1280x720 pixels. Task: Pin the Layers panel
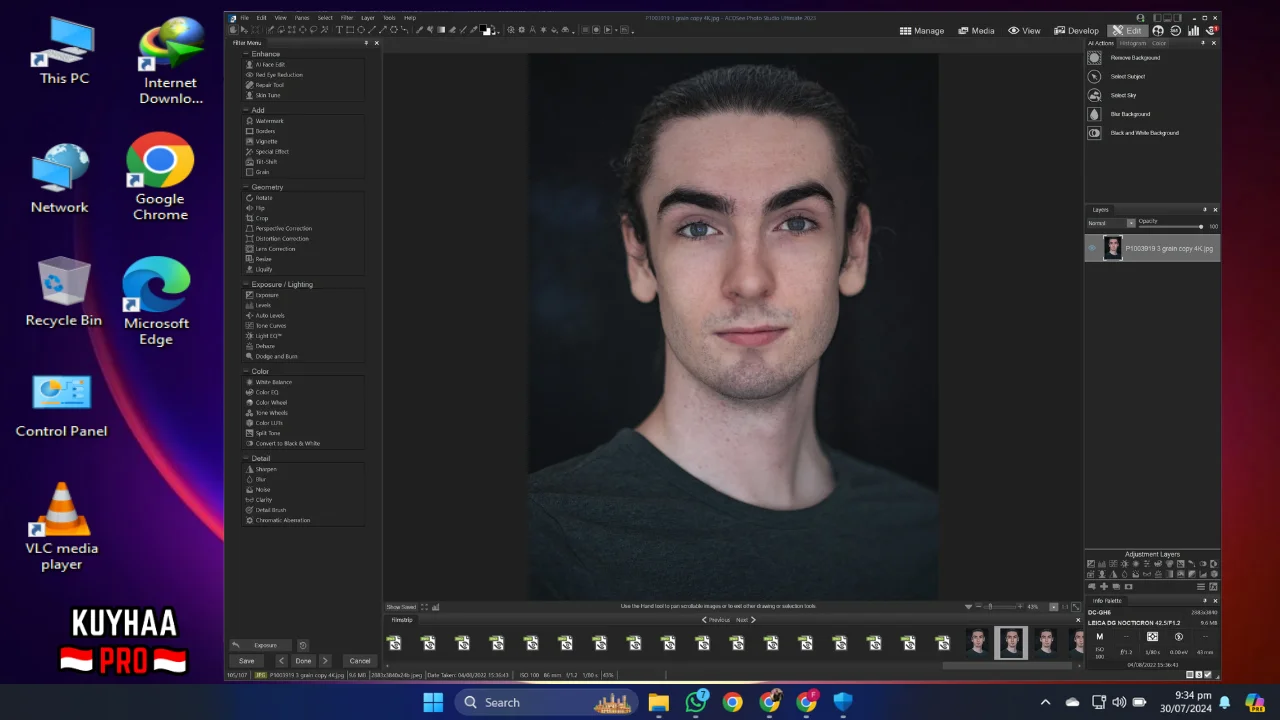[1205, 210]
